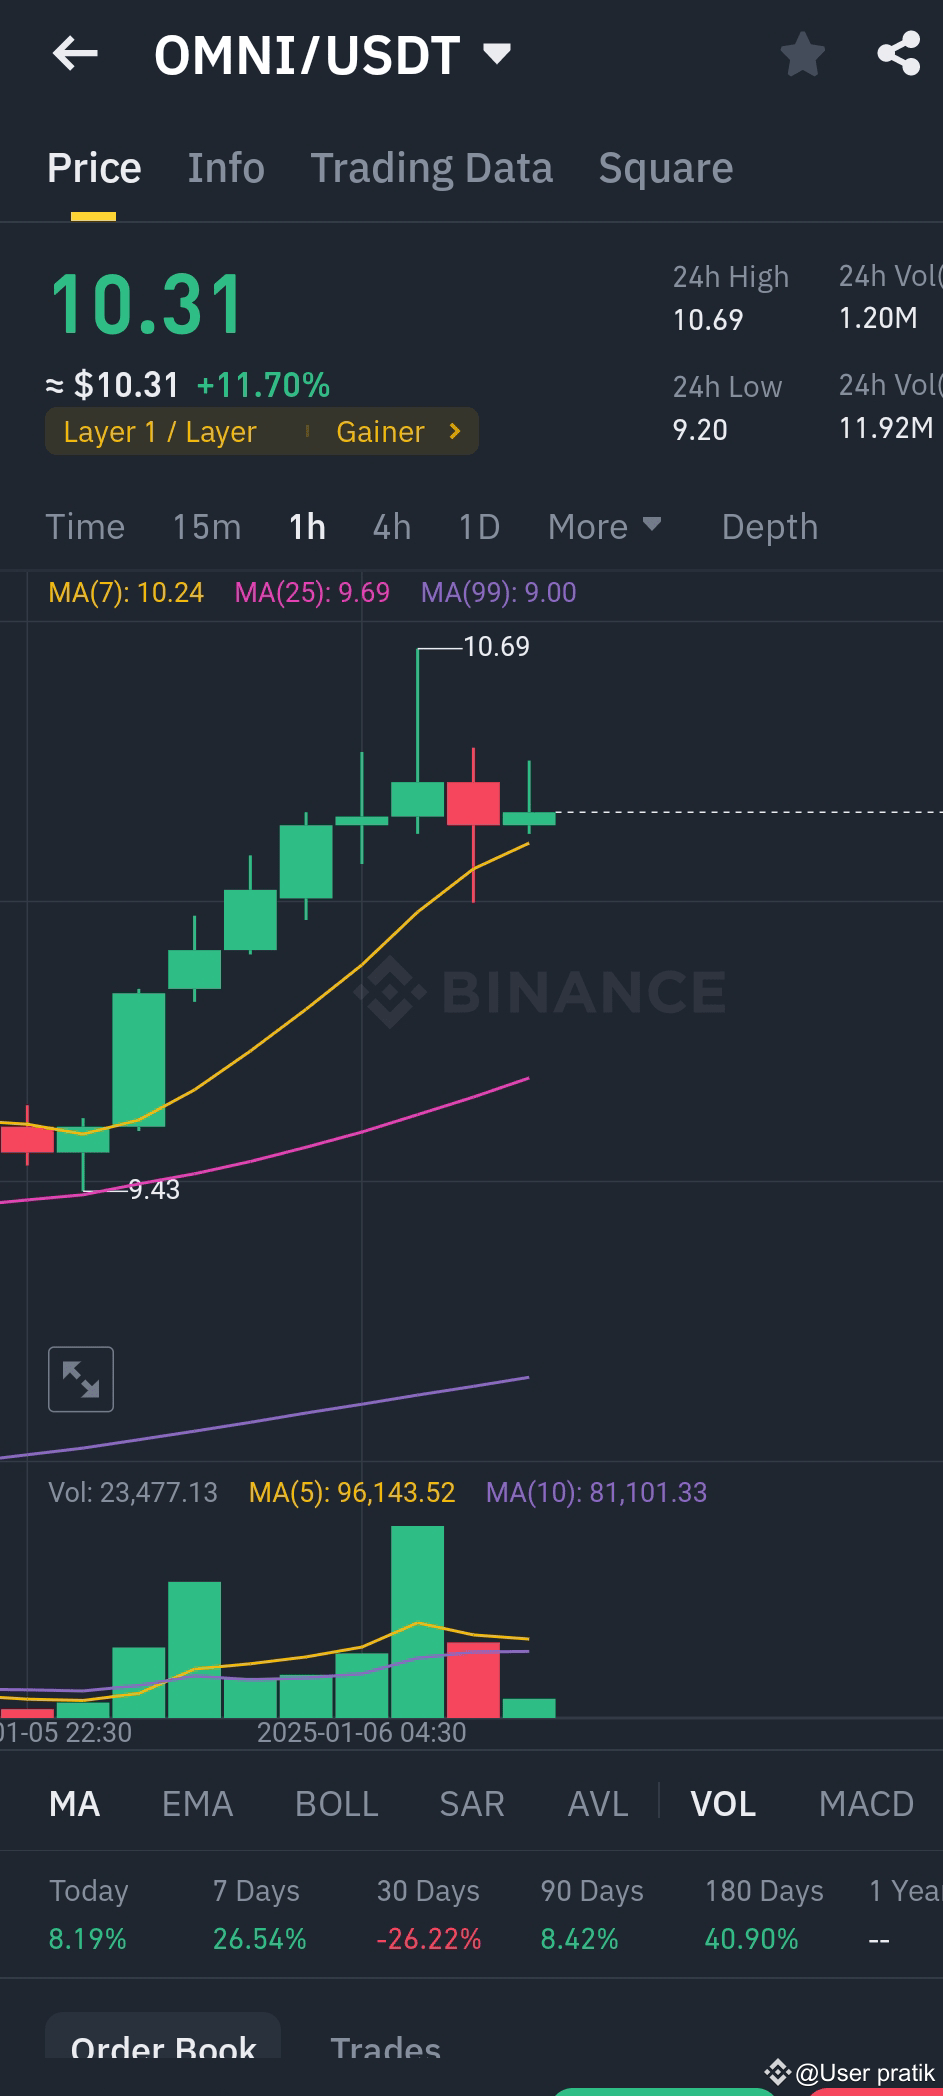Tap the 11.92M 24h volume value
Viewport: 943px width, 2096px height.
(886, 428)
